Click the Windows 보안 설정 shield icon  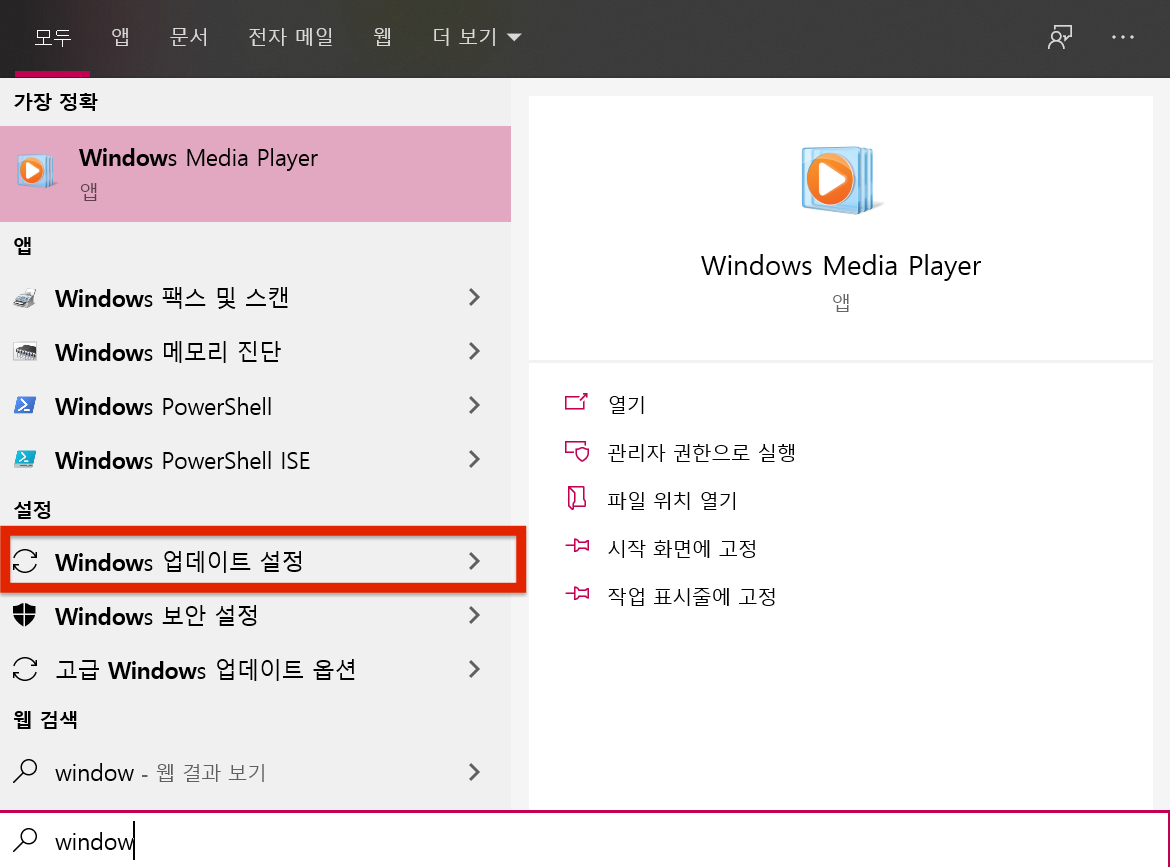point(25,616)
